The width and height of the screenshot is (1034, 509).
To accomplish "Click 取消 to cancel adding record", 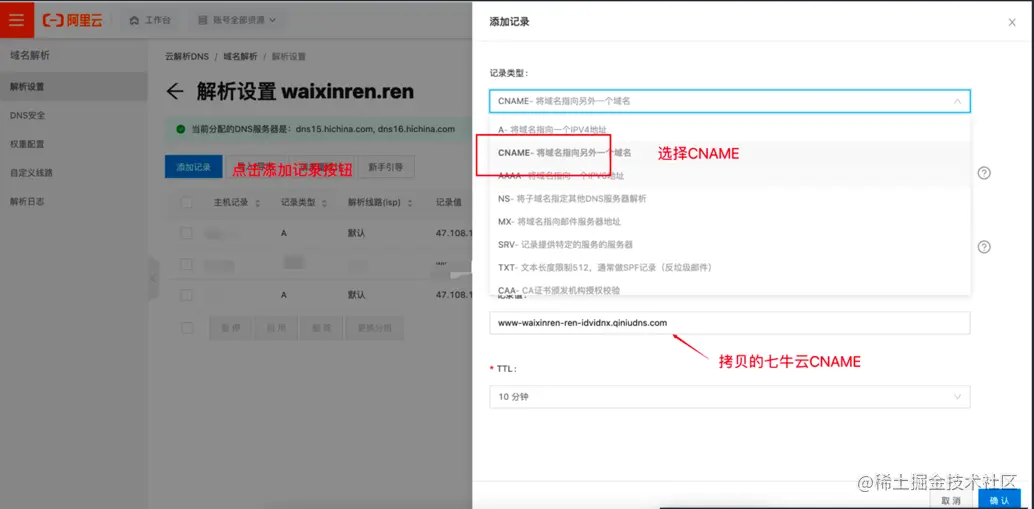I will point(951,501).
